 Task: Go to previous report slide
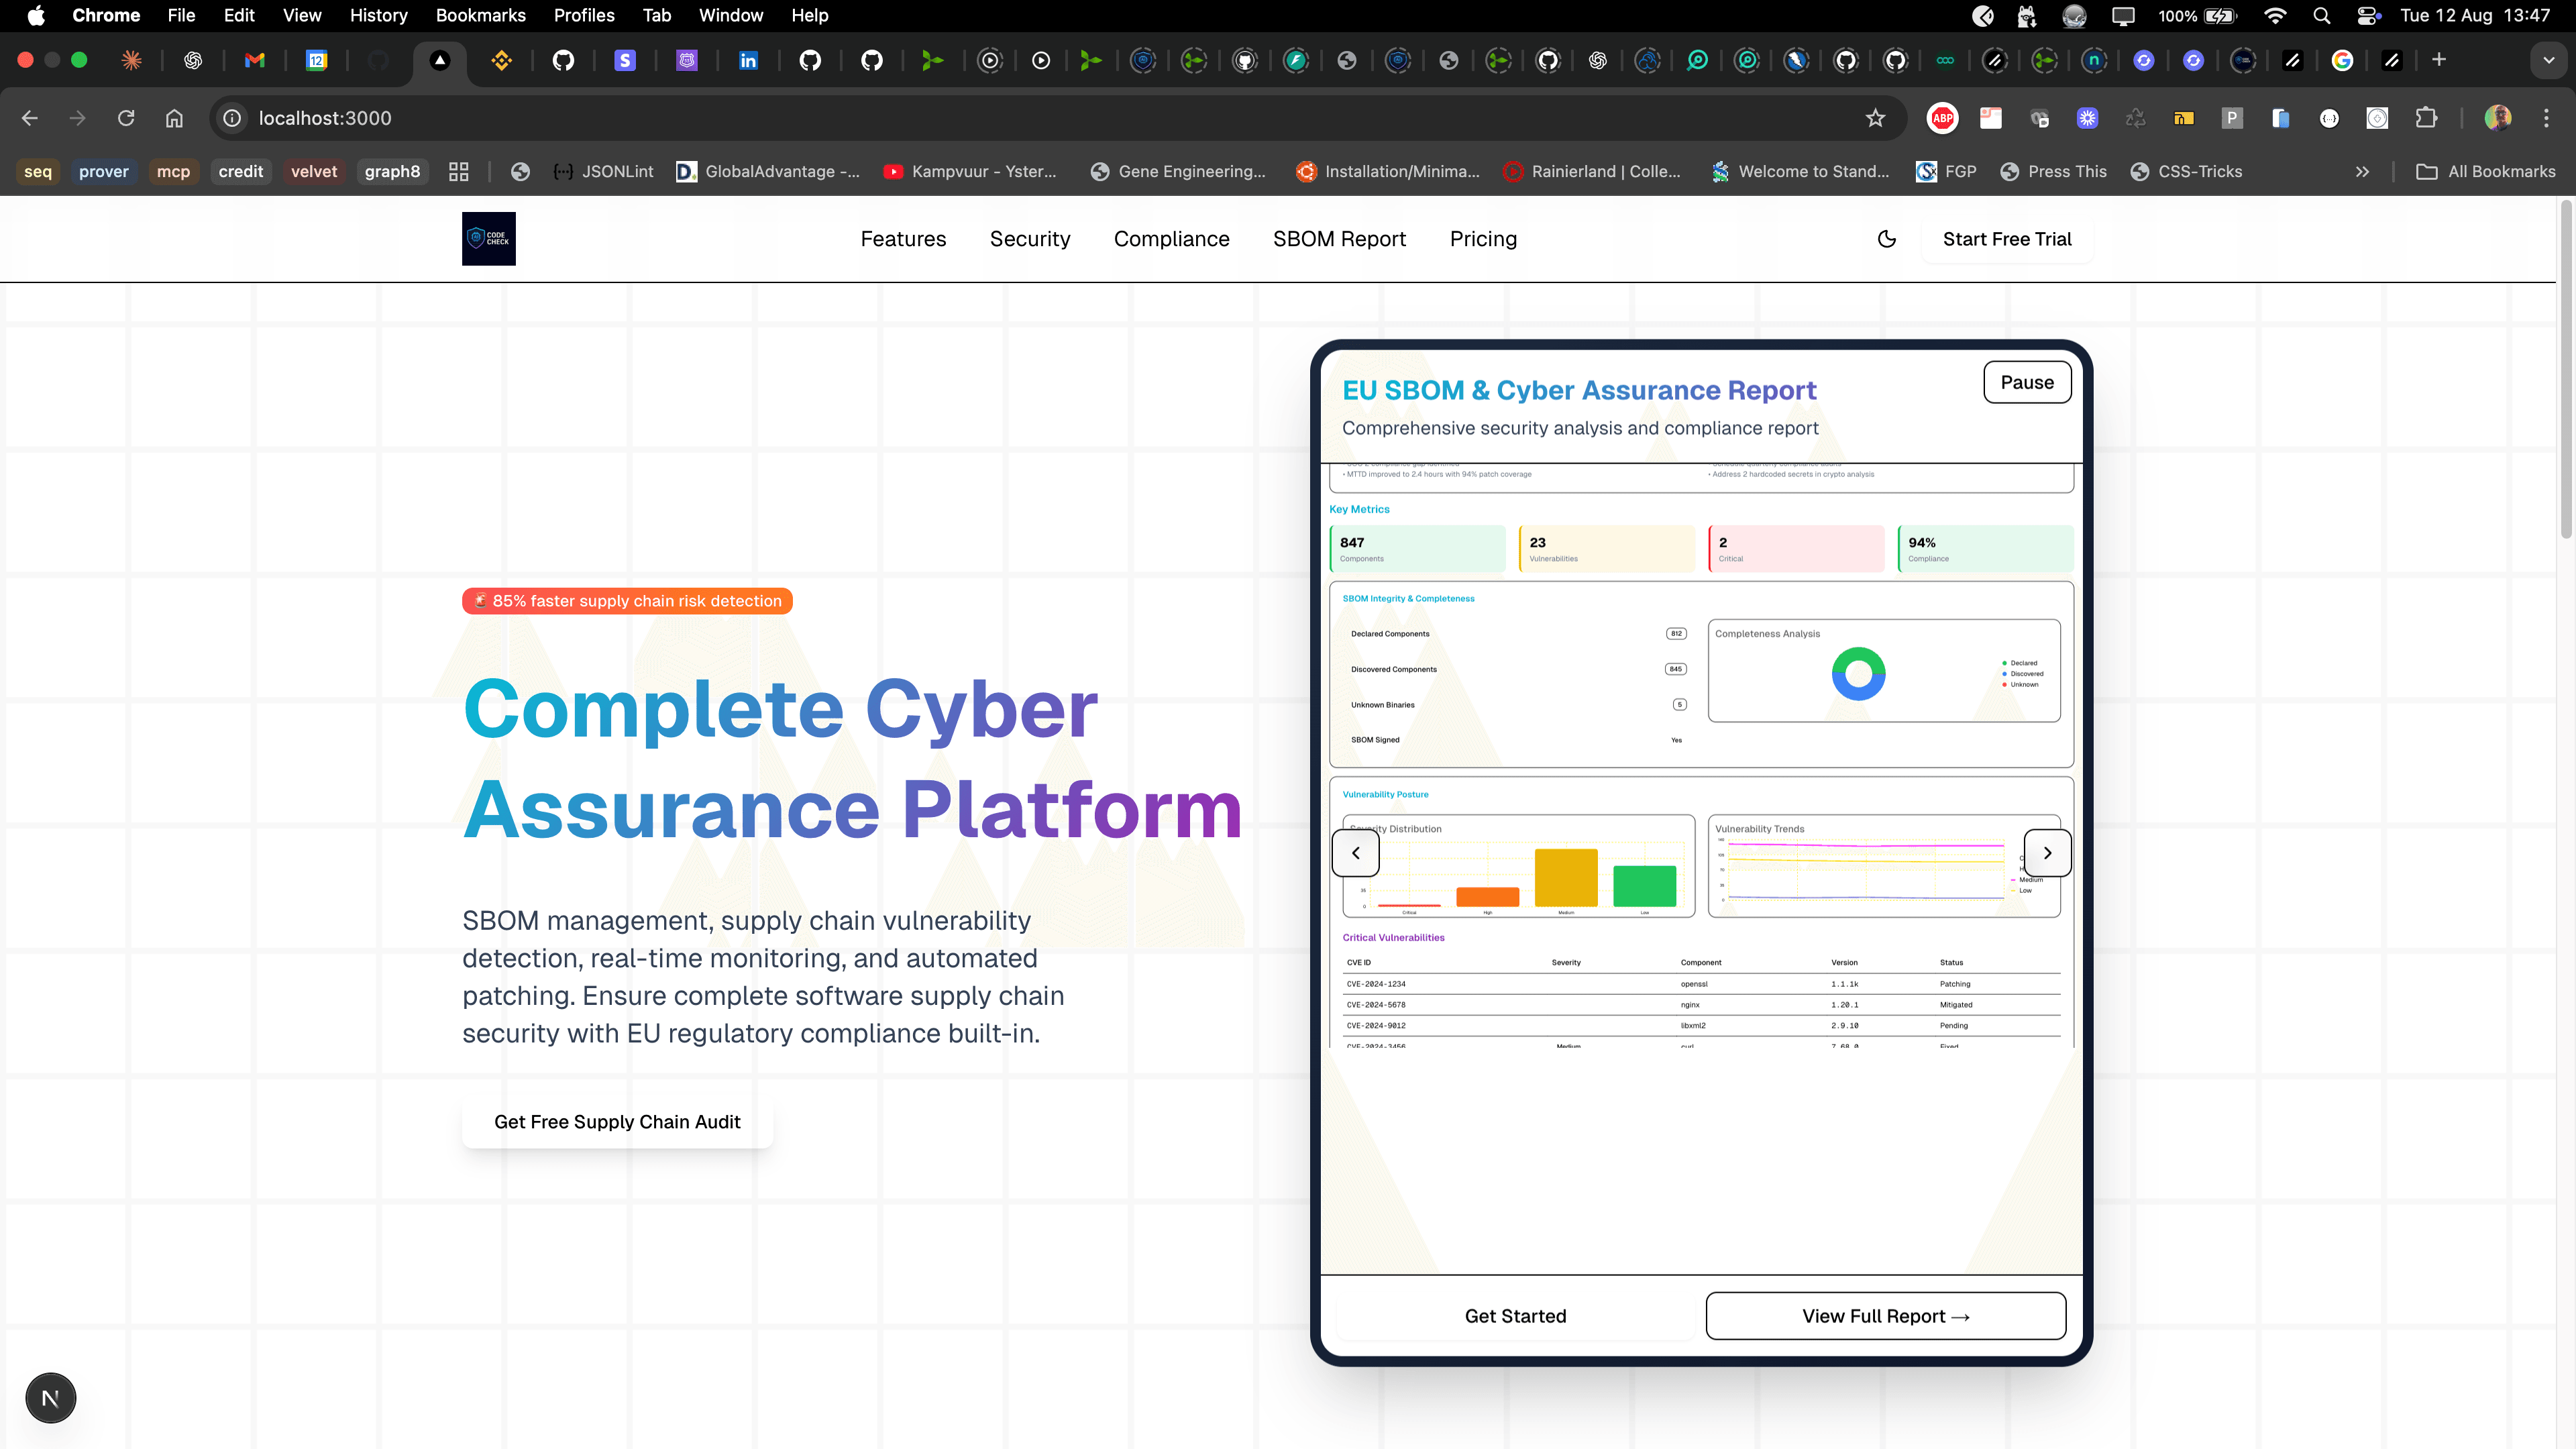click(x=1356, y=853)
